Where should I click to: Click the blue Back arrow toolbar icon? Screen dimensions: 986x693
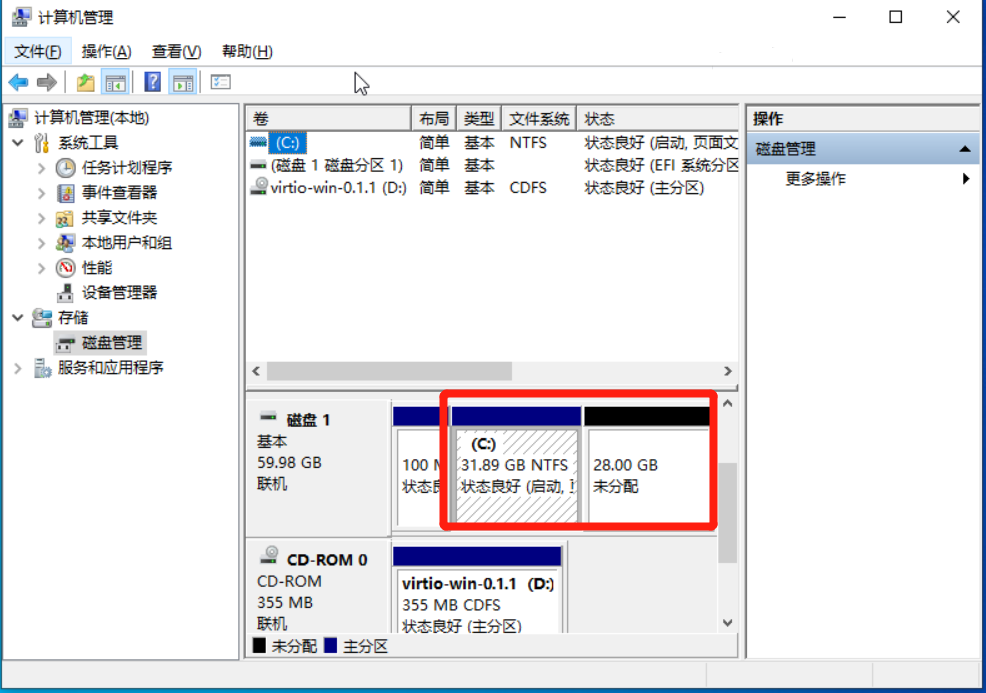18,81
